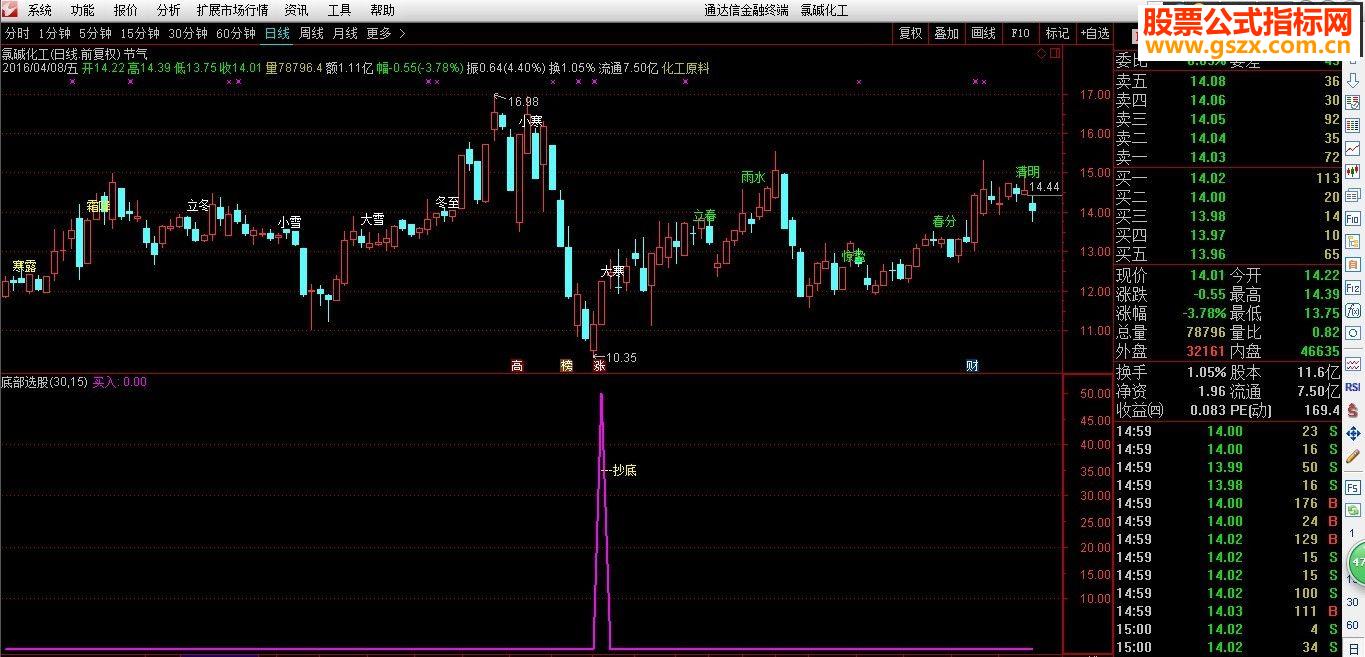Open the 扩展市场行情 menu

(232, 10)
